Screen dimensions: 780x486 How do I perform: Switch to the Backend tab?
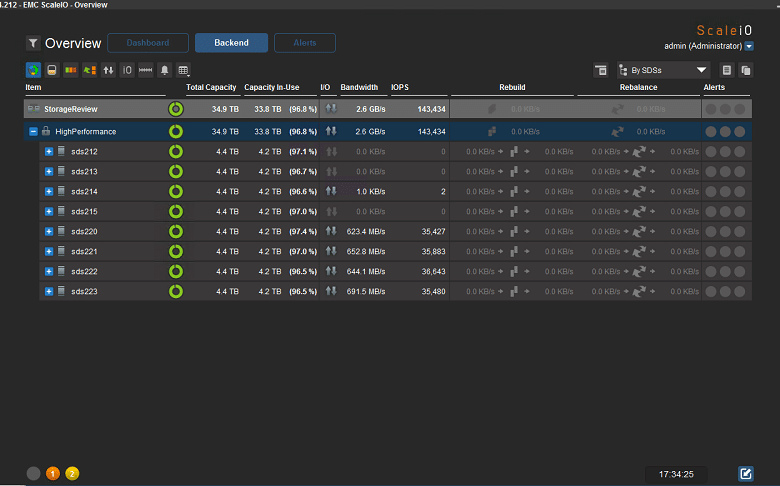point(231,43)
